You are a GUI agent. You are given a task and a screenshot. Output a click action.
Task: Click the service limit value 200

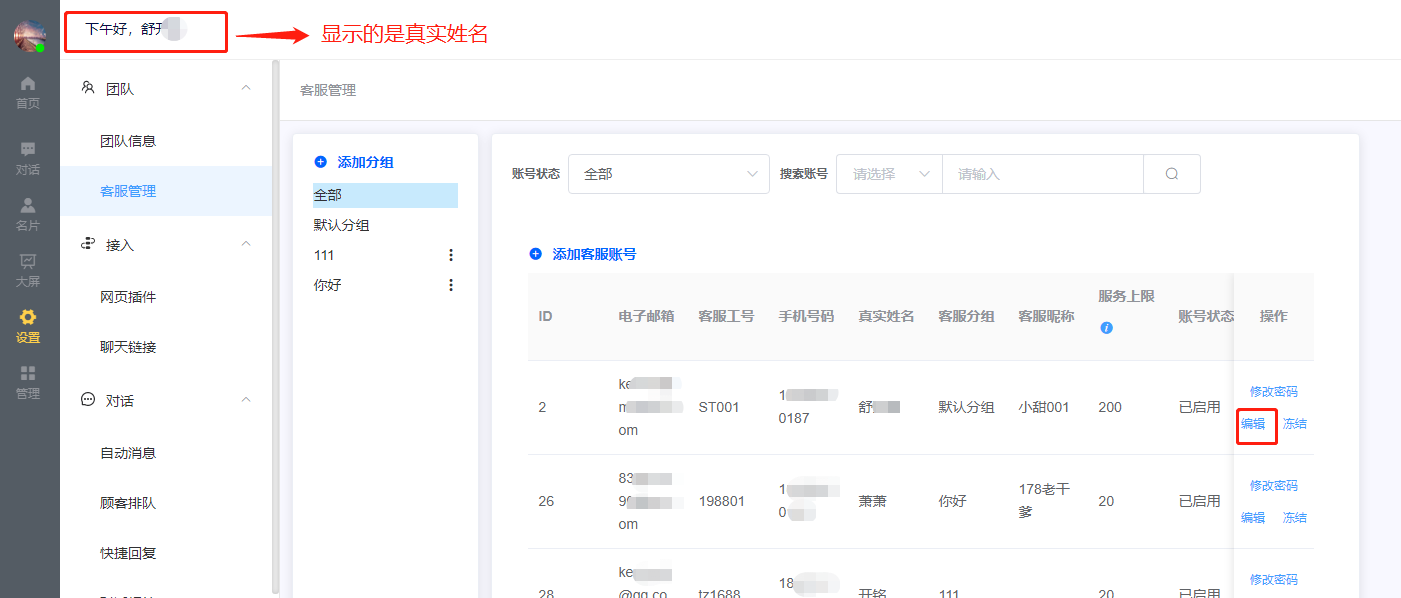tap(1110, 407)
